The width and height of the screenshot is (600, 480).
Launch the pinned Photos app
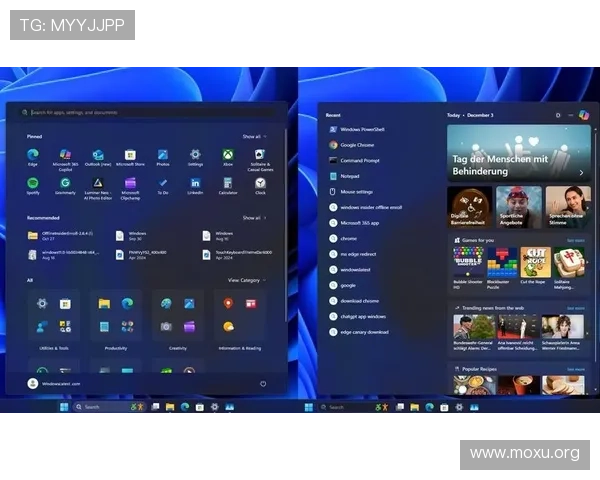click(x=163, y=155)
